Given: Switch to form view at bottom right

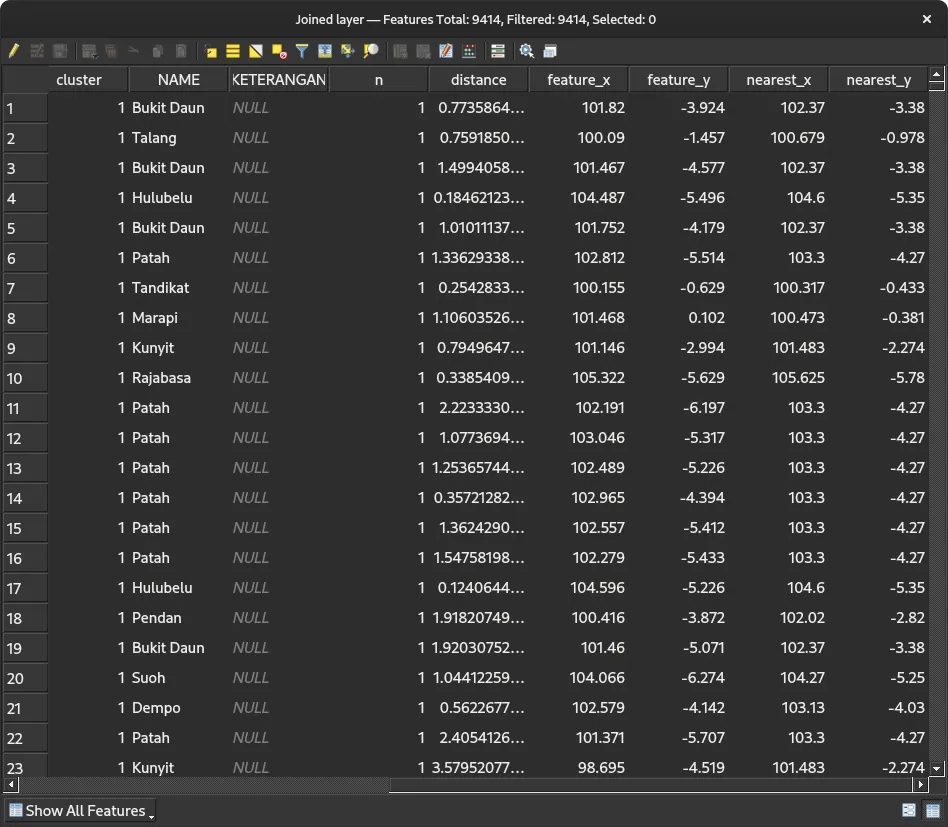Looking at the screenshot, I should [x=909, y=811].
